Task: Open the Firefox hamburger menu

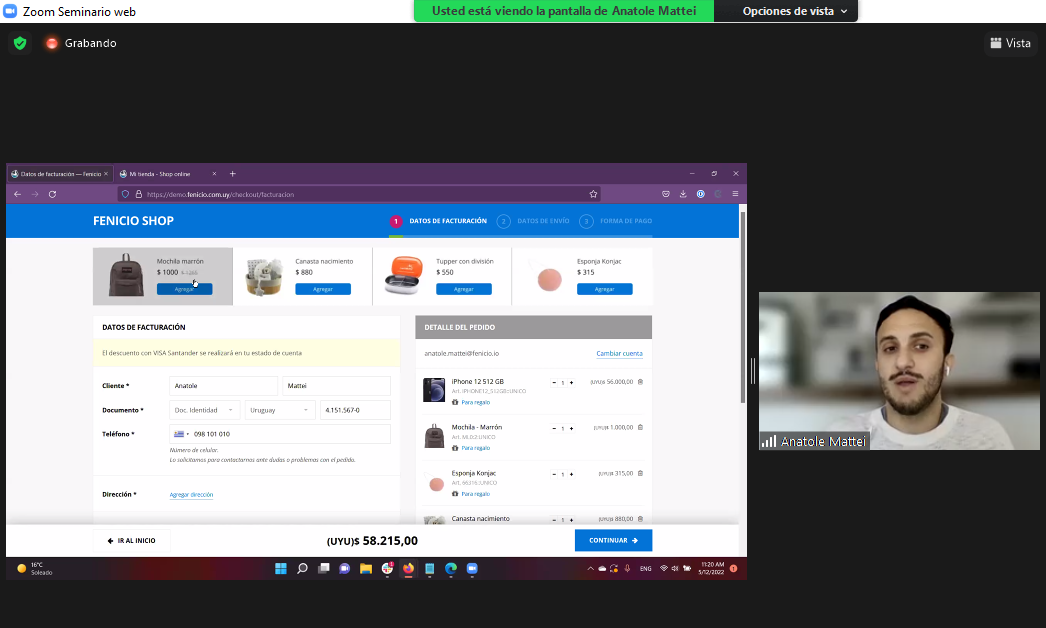Action: (735, 194)
